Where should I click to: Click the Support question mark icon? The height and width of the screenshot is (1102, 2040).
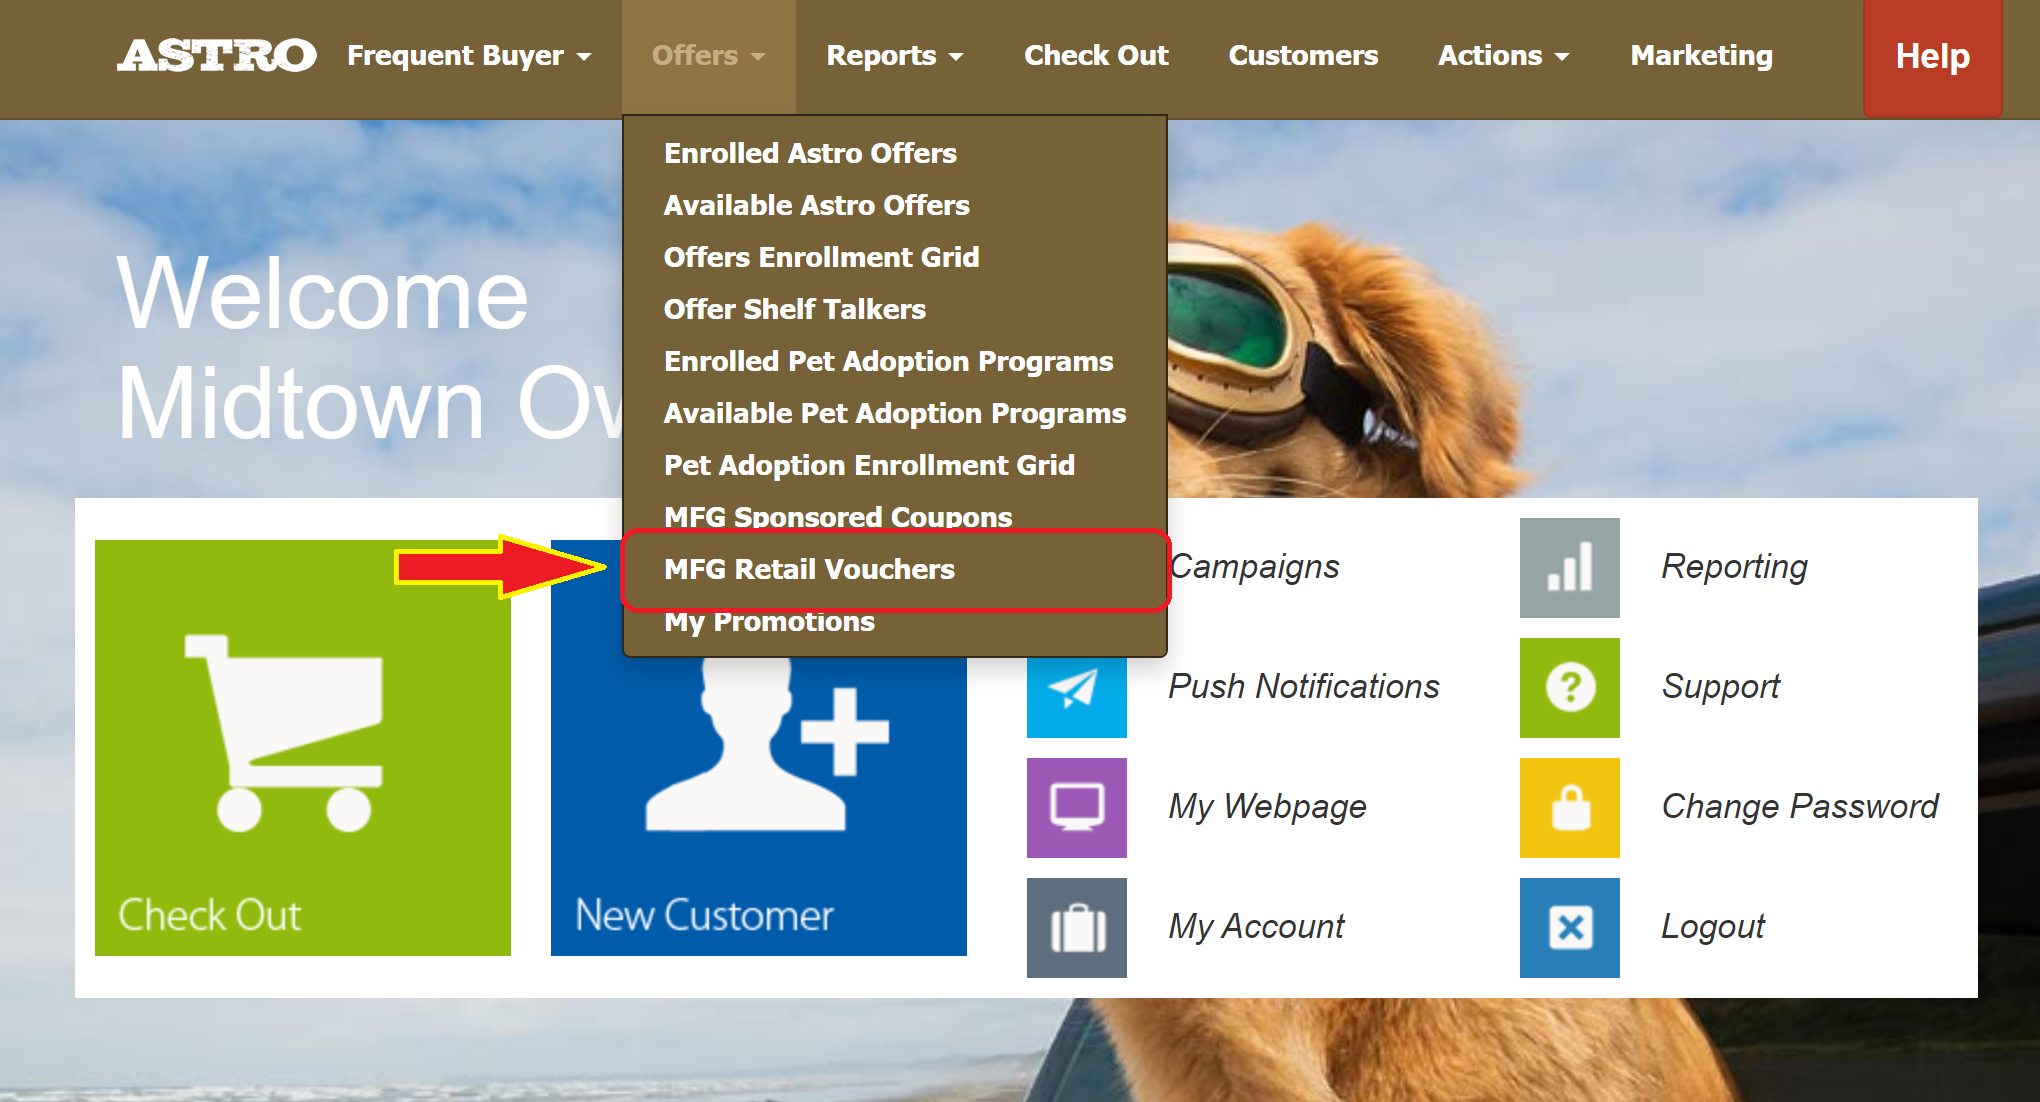1569,688
